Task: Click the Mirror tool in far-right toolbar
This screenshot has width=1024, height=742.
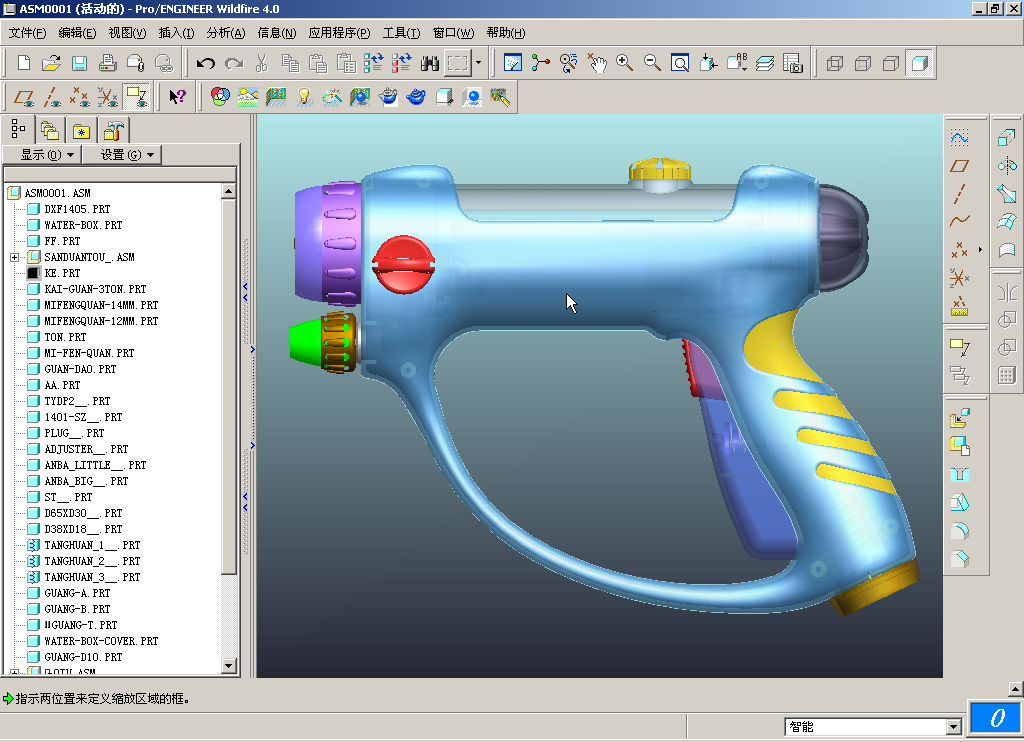Action: click(x=1007, y=165)
